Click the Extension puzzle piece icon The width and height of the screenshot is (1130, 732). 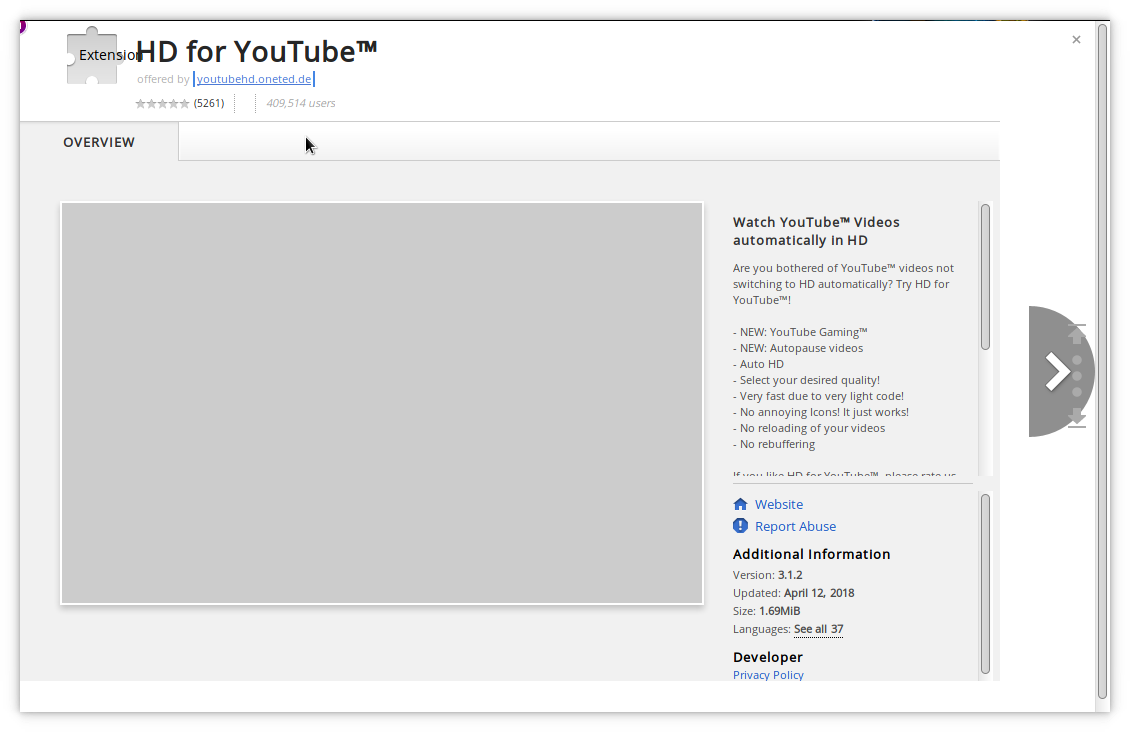pos(92,55)
